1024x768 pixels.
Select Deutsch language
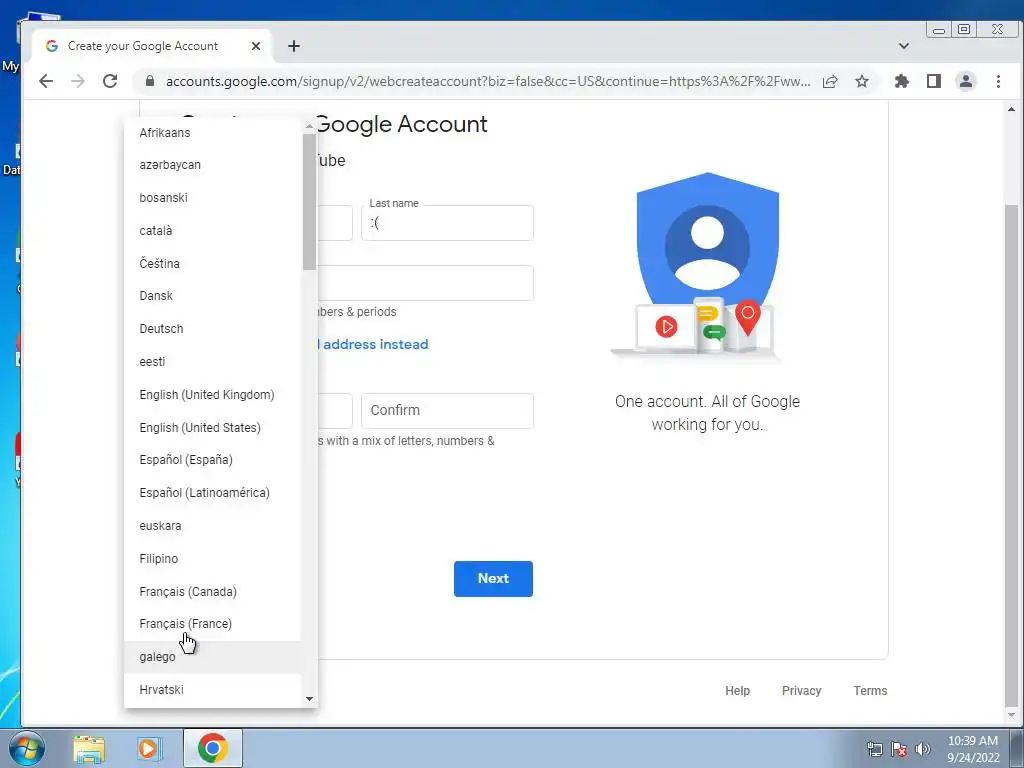pyautogui.click(x=212, y=328)
